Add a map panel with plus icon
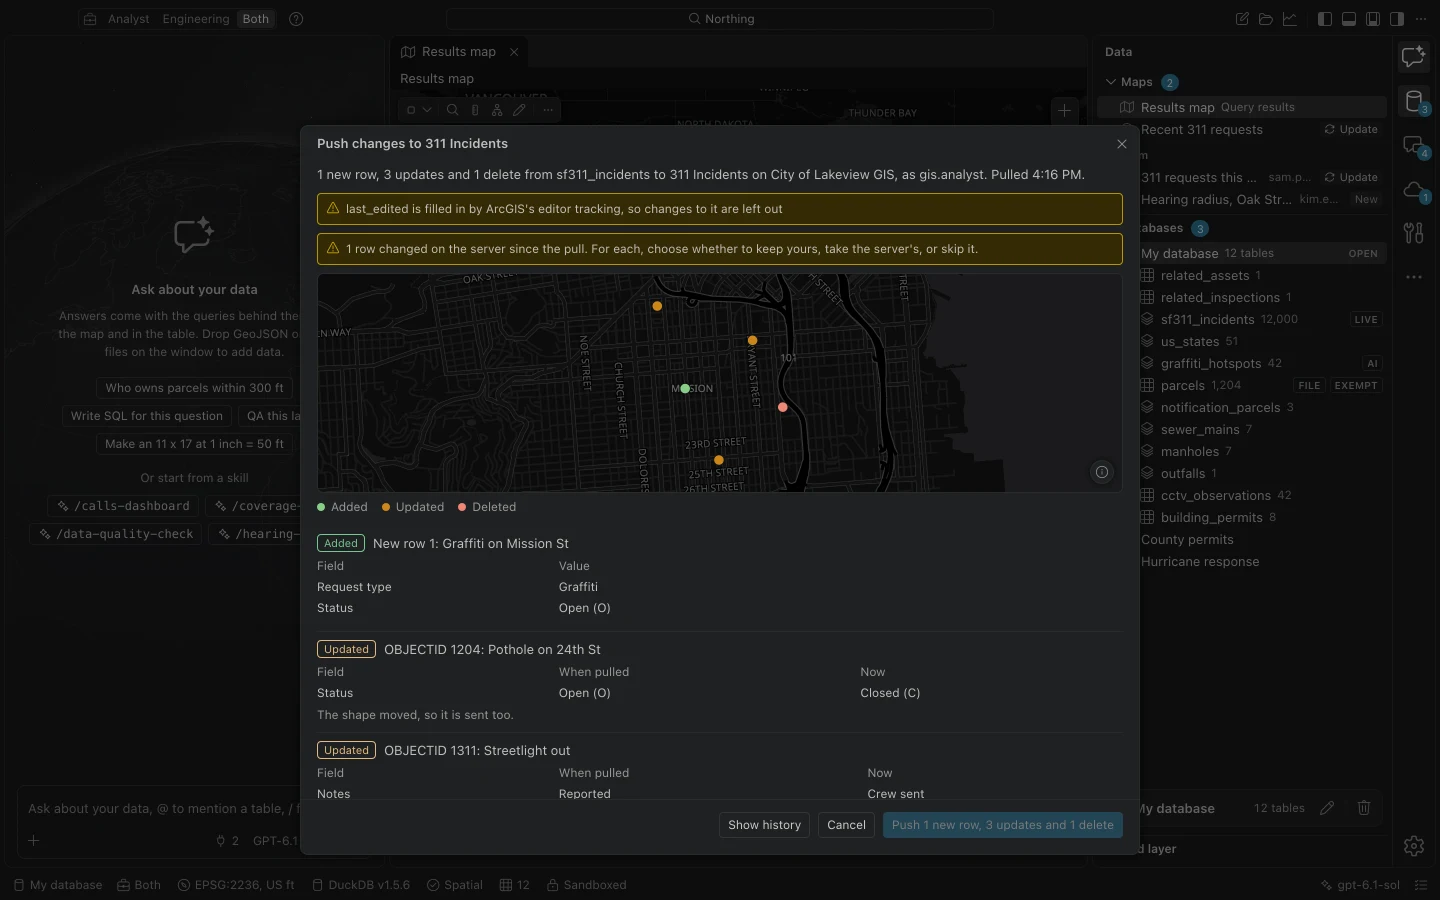This screenshot has height=900, width=1440. click(x=1065, y=110)
